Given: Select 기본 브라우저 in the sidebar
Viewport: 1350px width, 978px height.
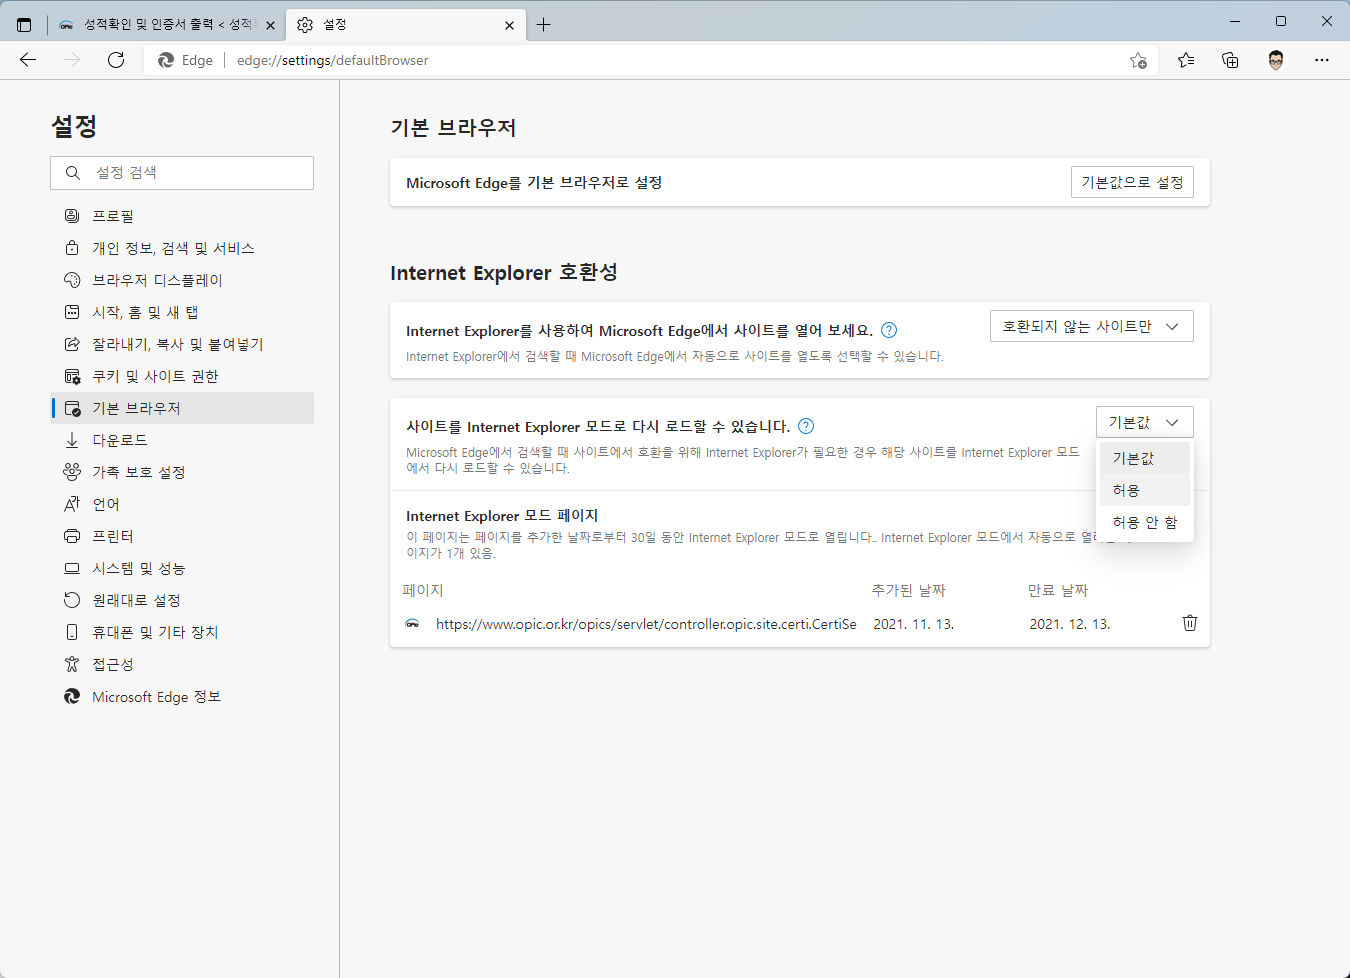Looking at the screenshot, I should tap(182, 408).
